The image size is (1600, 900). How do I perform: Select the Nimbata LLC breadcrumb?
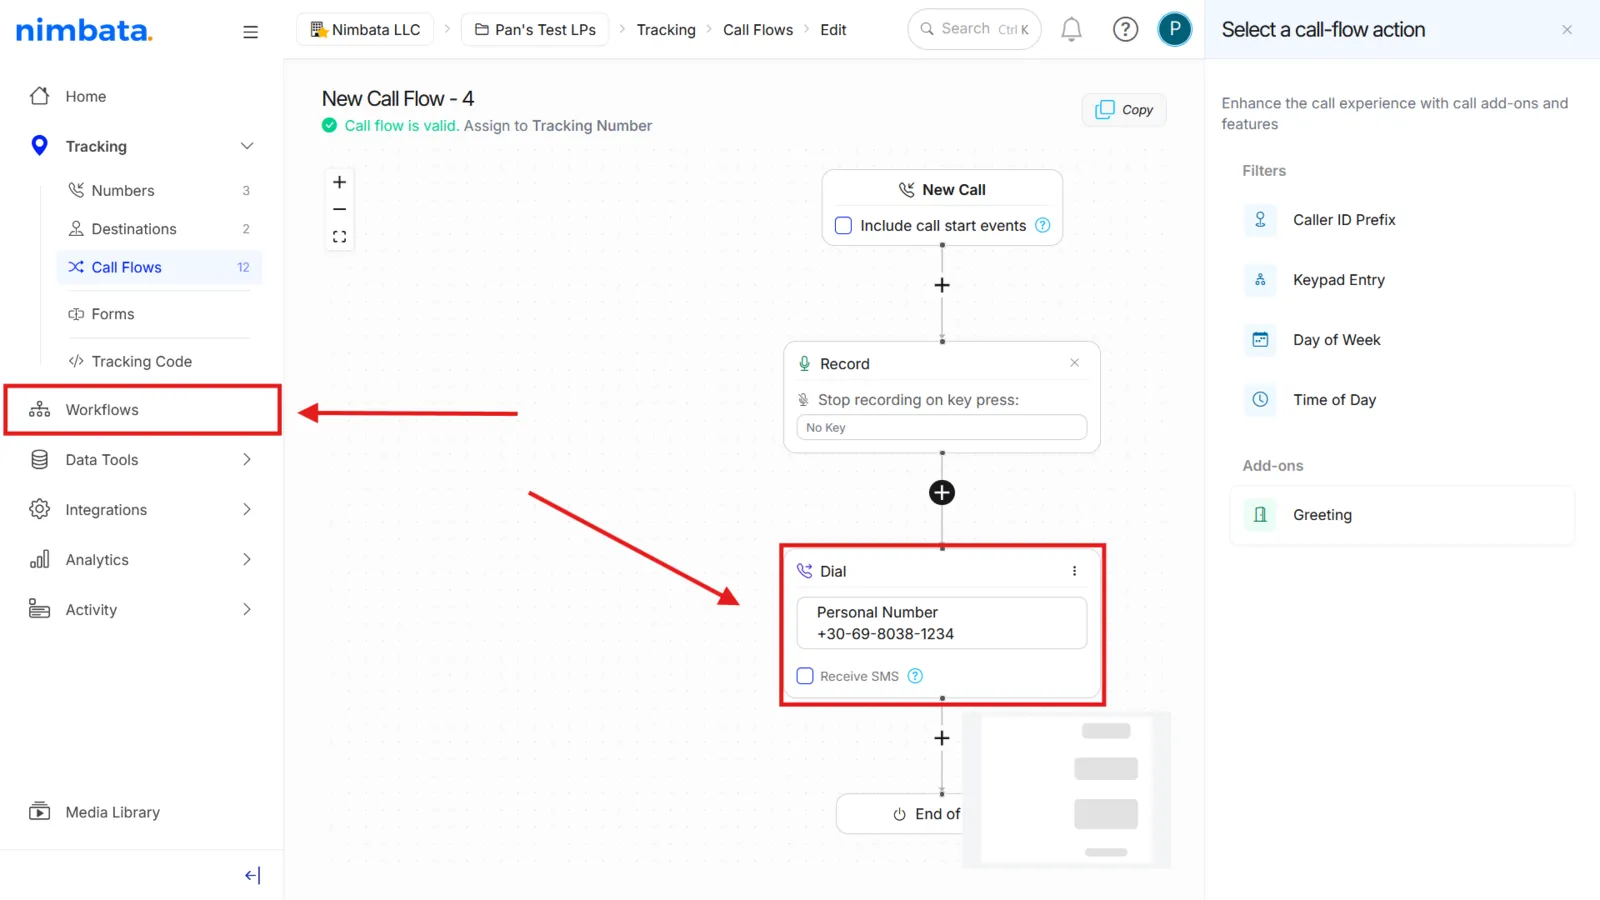(365, 30)
